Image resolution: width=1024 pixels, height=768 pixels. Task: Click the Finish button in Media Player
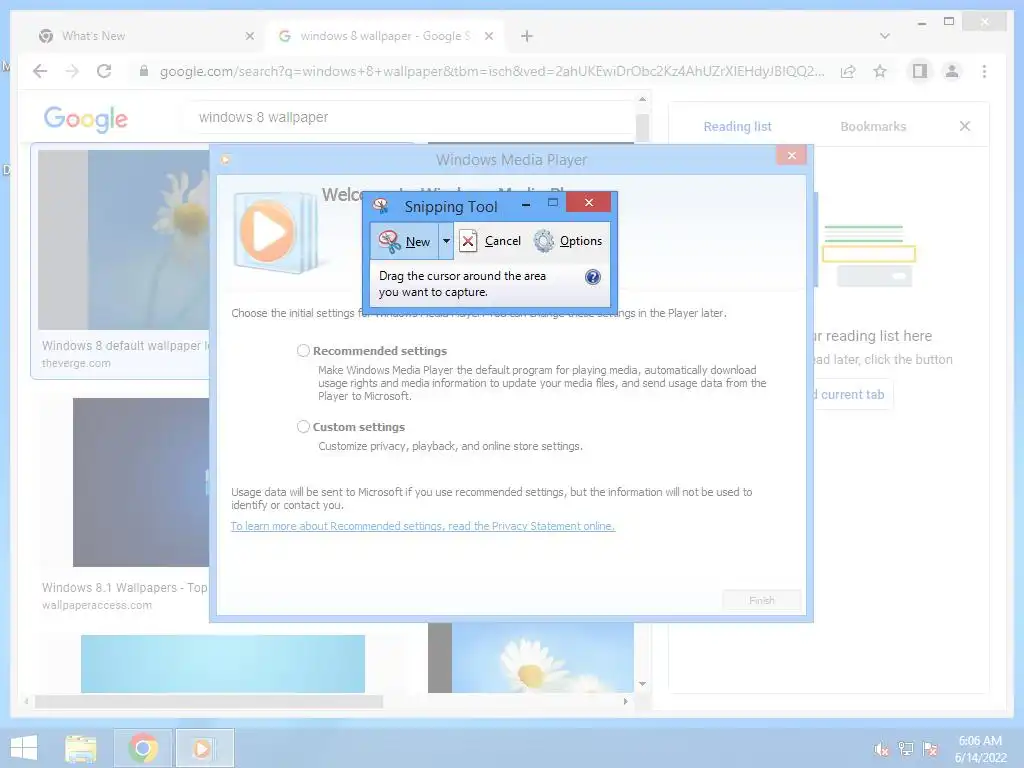tap(761, 600)
